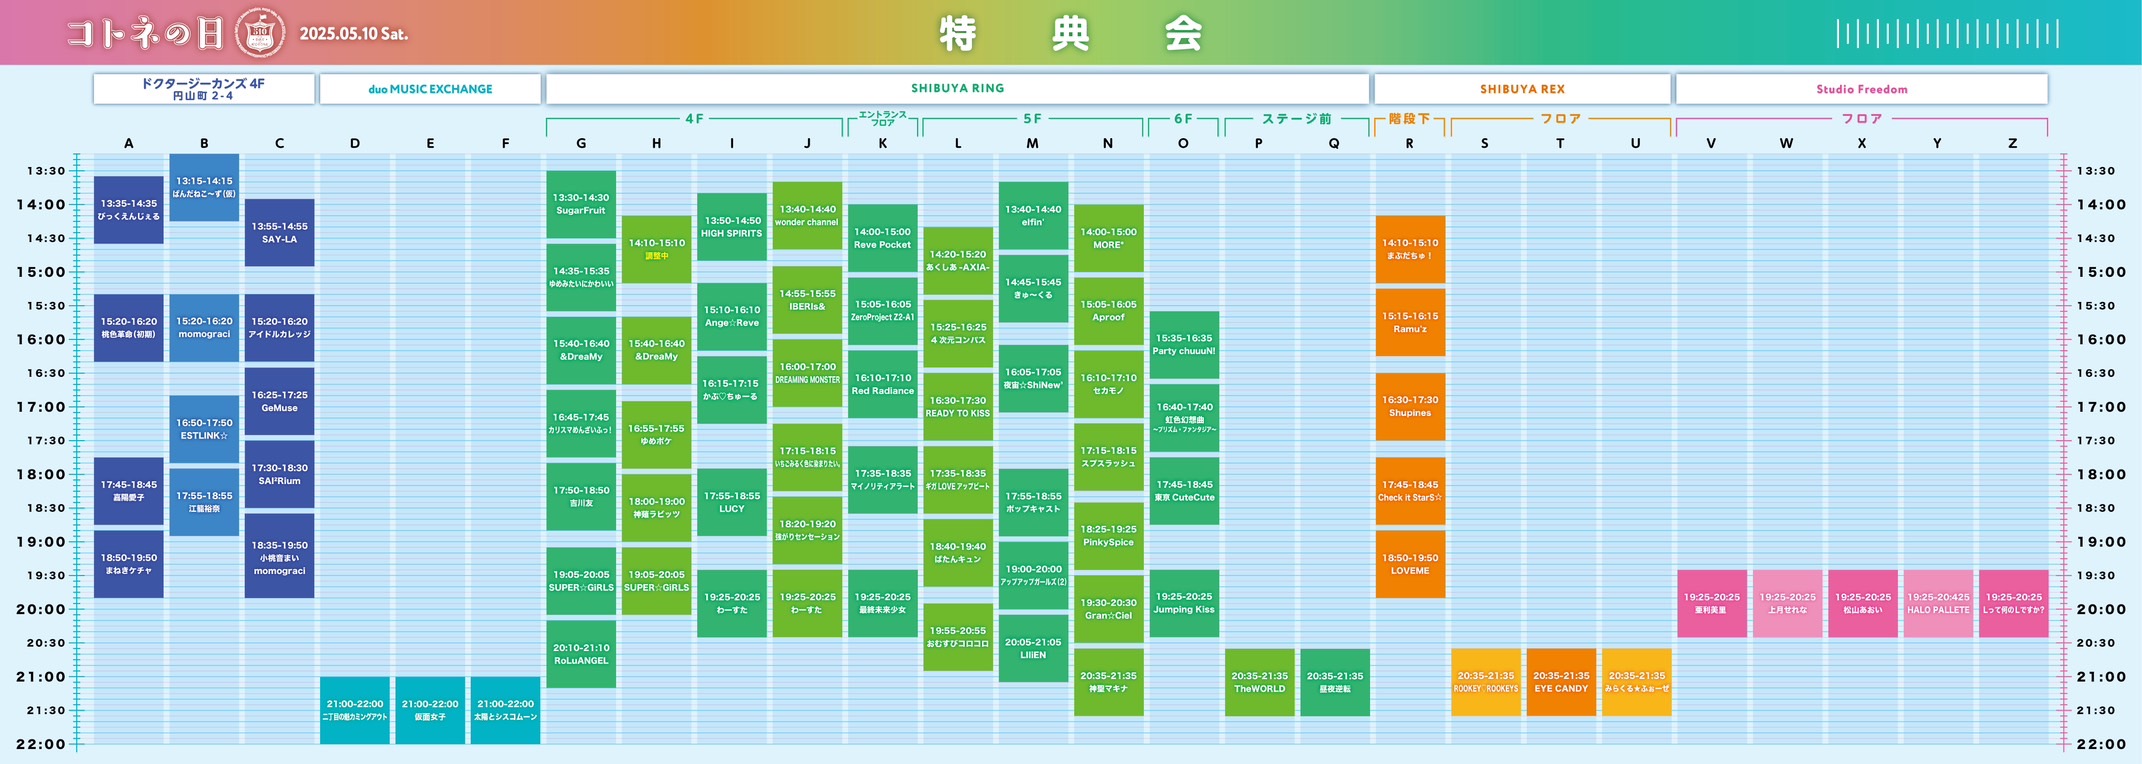The width and height of the screenshot is (2142, 764).
Task: Choose the ドクタージーカンズ 4F venue header
Action: (x=203, y=89)
